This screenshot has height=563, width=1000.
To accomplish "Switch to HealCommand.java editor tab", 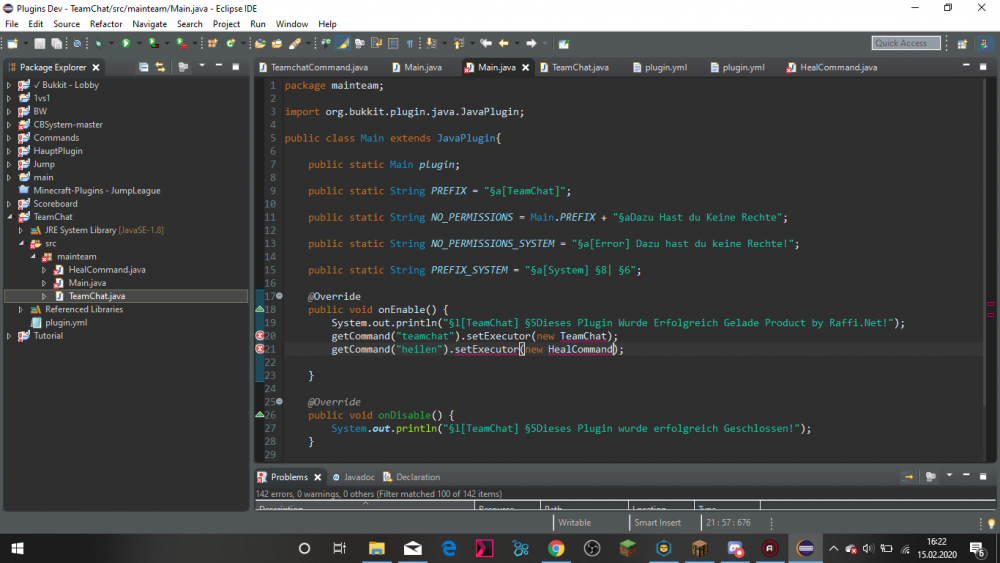I will click(832, 67).
